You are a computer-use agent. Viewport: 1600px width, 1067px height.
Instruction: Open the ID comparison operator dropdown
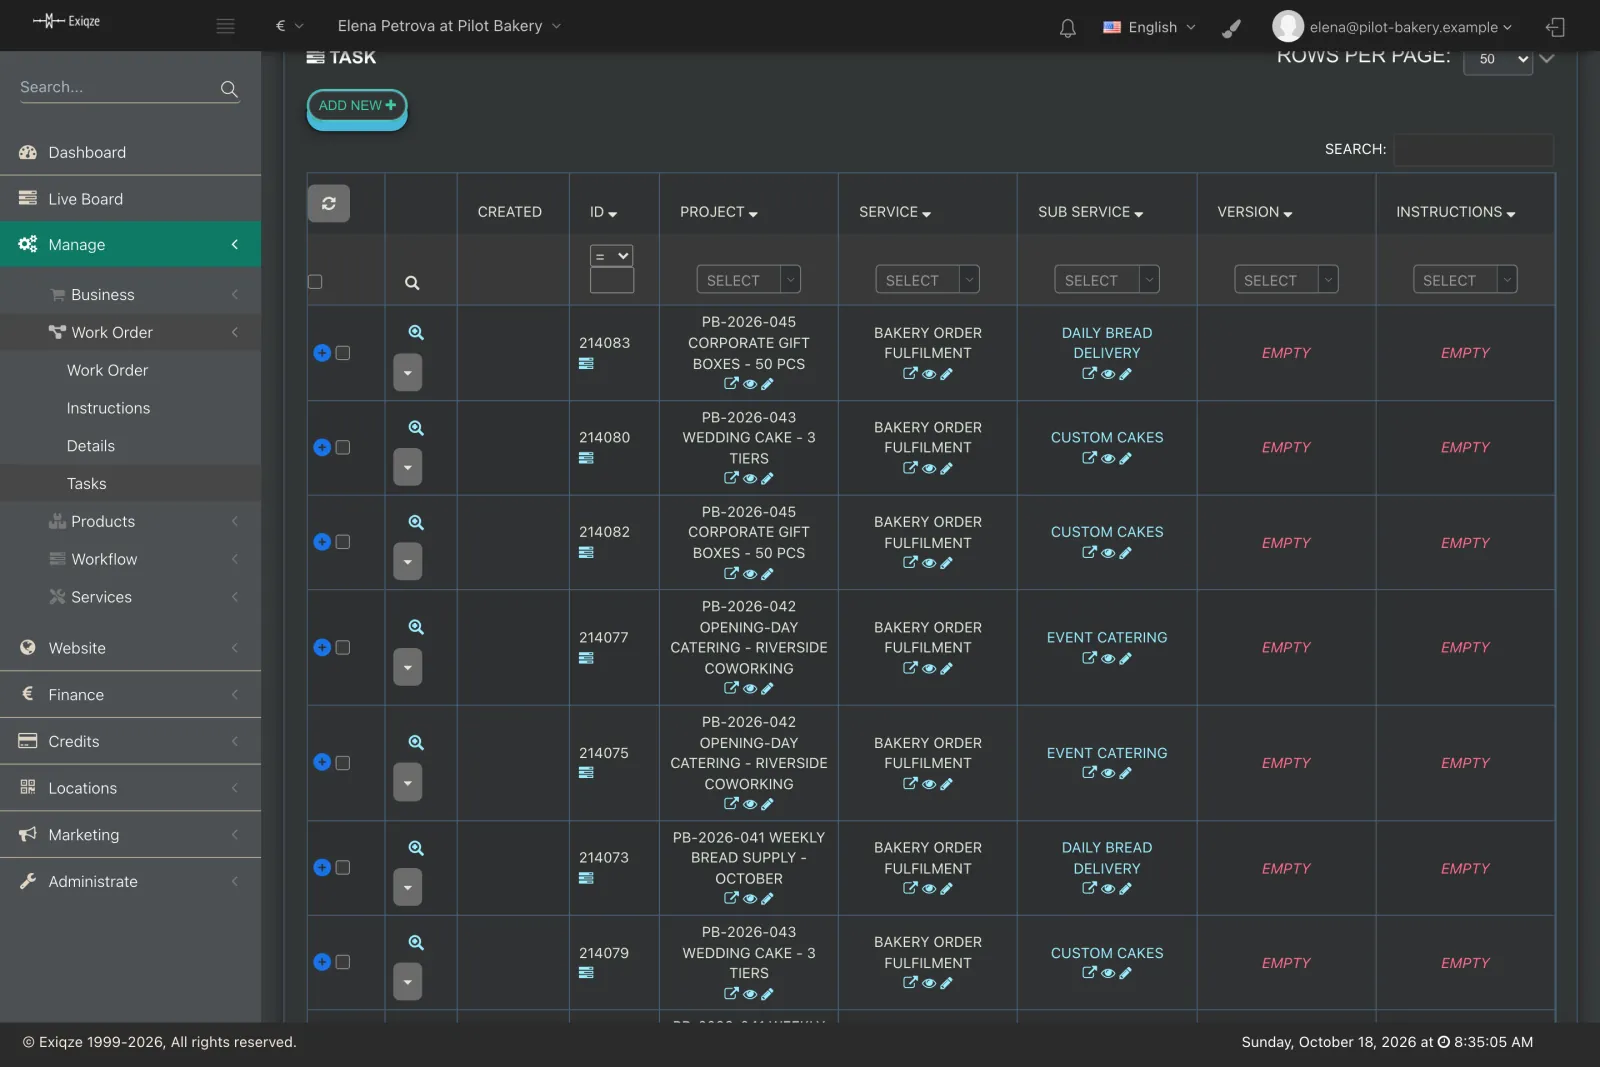611,256
